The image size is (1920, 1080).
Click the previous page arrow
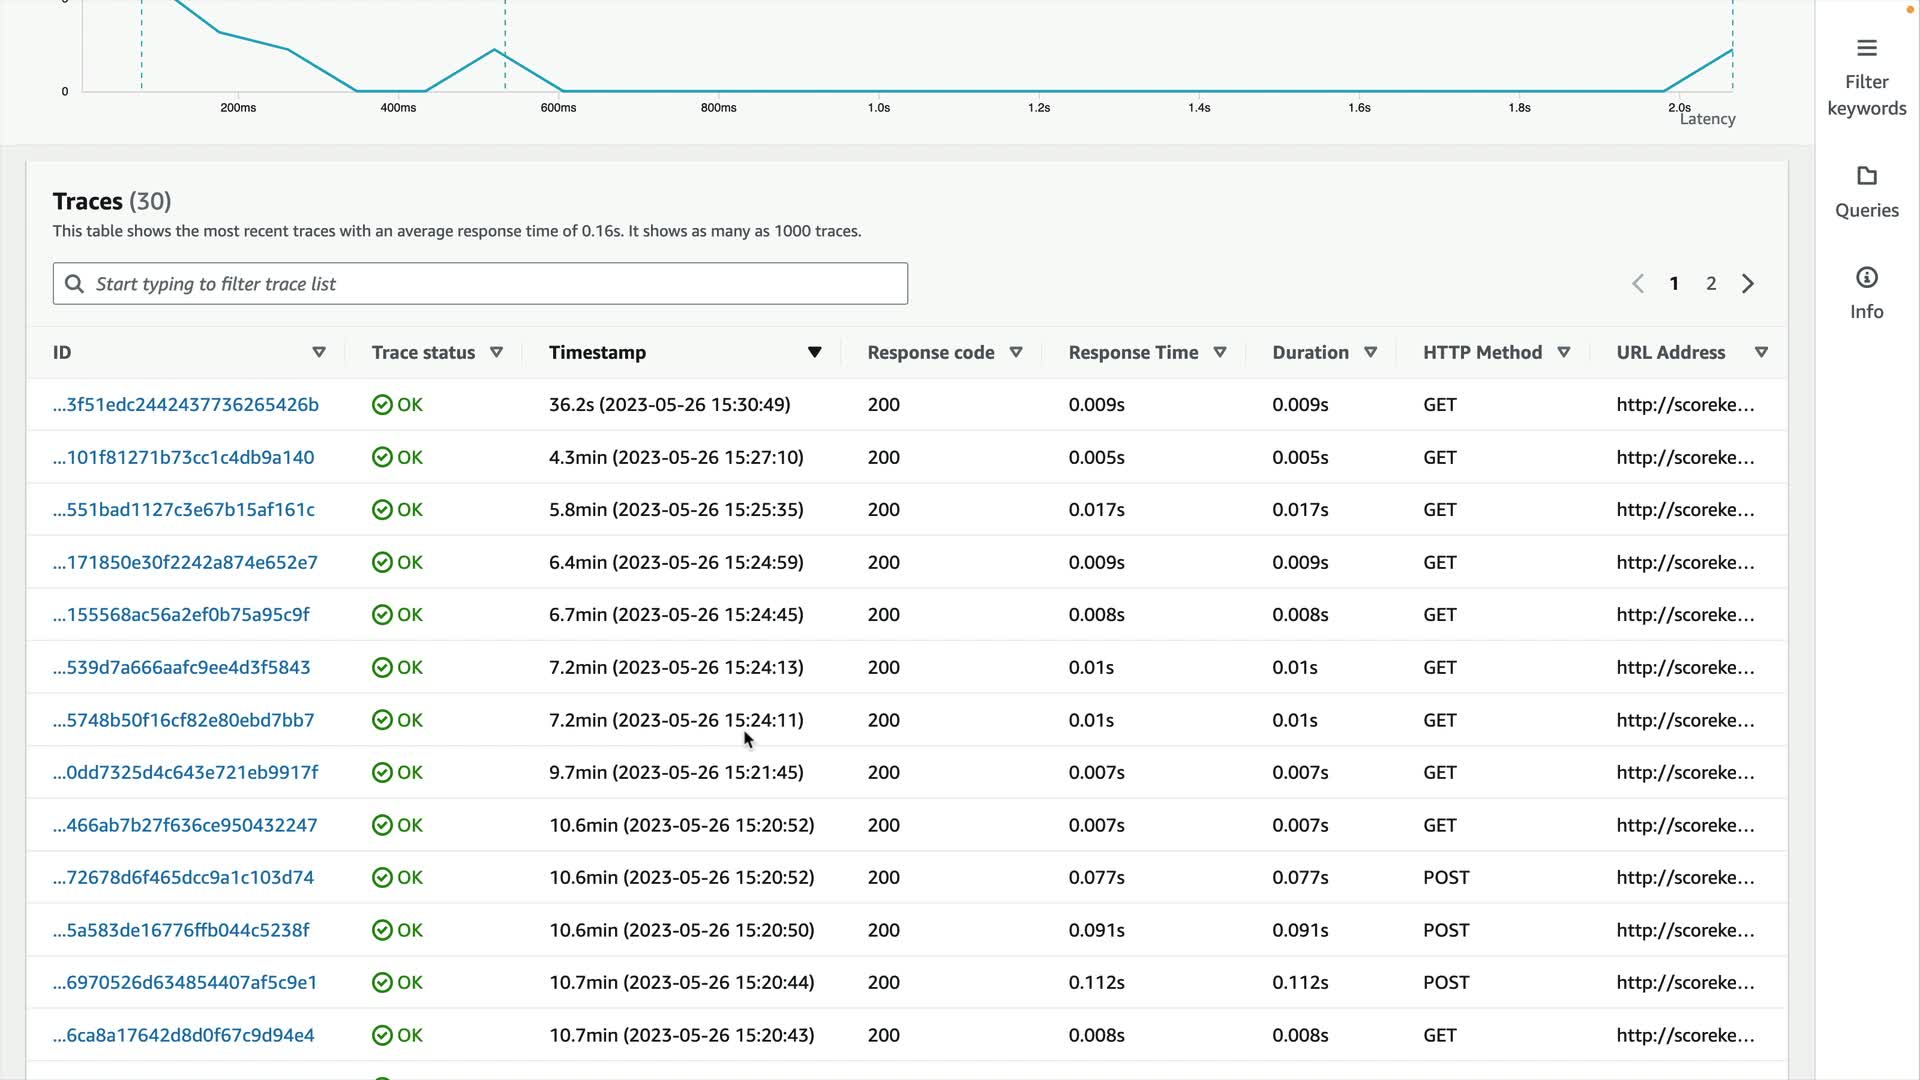tap(1638, 284)
